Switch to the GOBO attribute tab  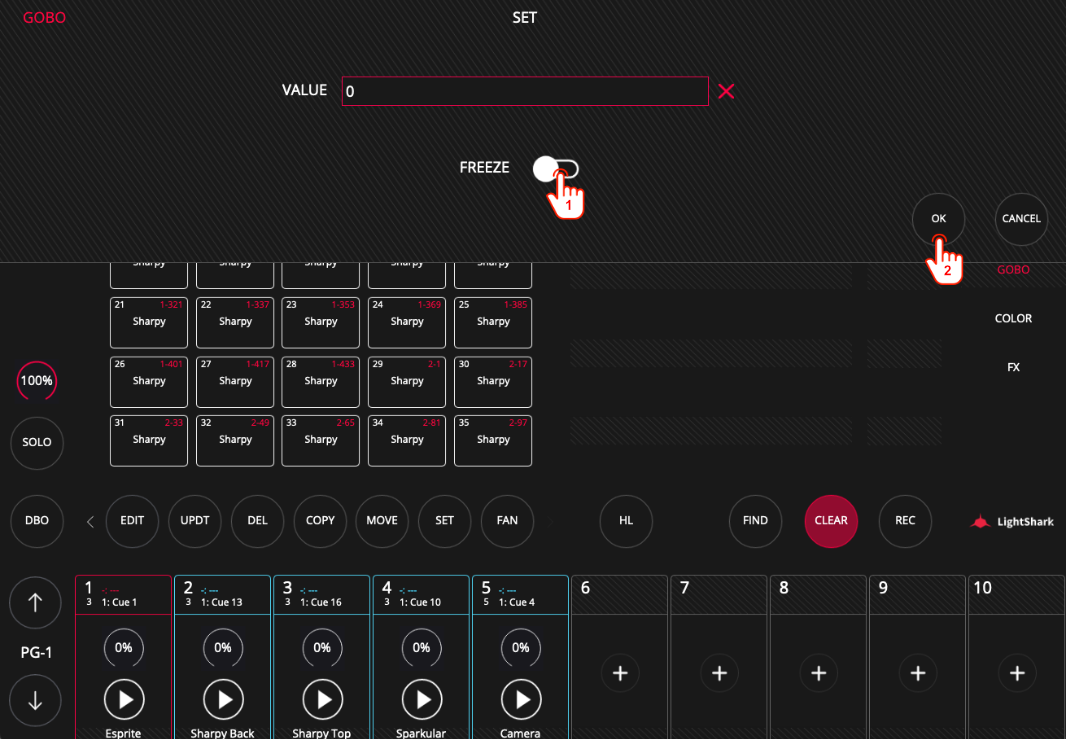pyautogui.click(x=1013, y=270)
